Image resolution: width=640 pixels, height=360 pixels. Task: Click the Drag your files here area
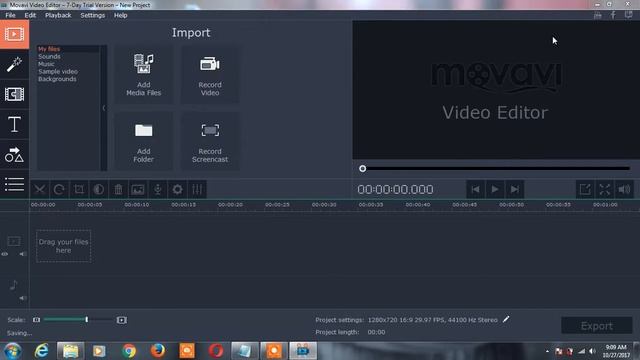tap(63, 246)
